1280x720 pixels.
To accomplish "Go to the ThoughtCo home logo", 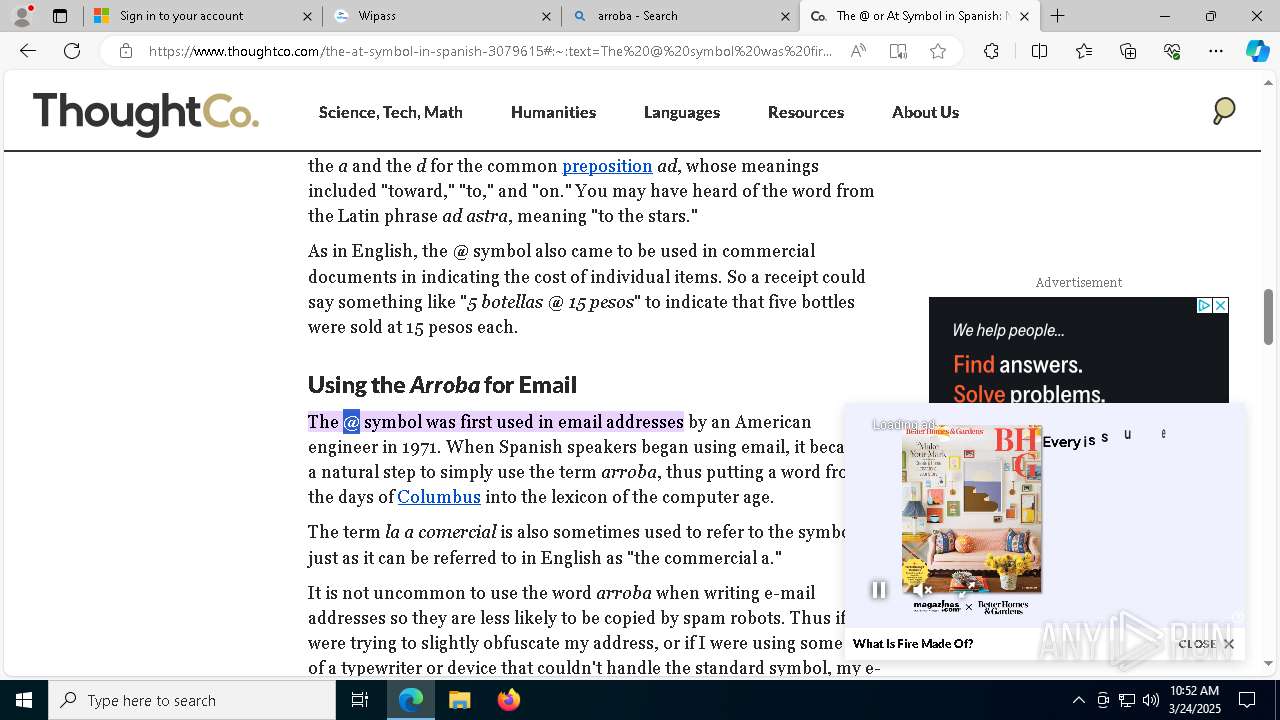I will 146,113.
